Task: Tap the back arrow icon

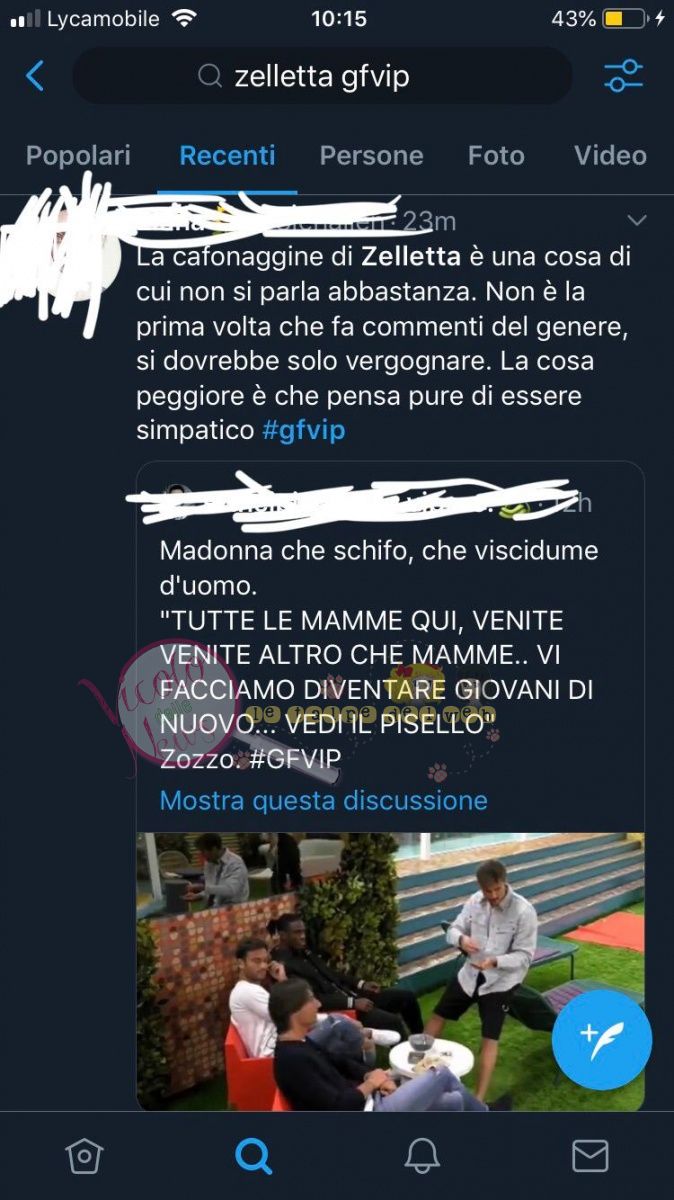Action: (x=35, y=76)
